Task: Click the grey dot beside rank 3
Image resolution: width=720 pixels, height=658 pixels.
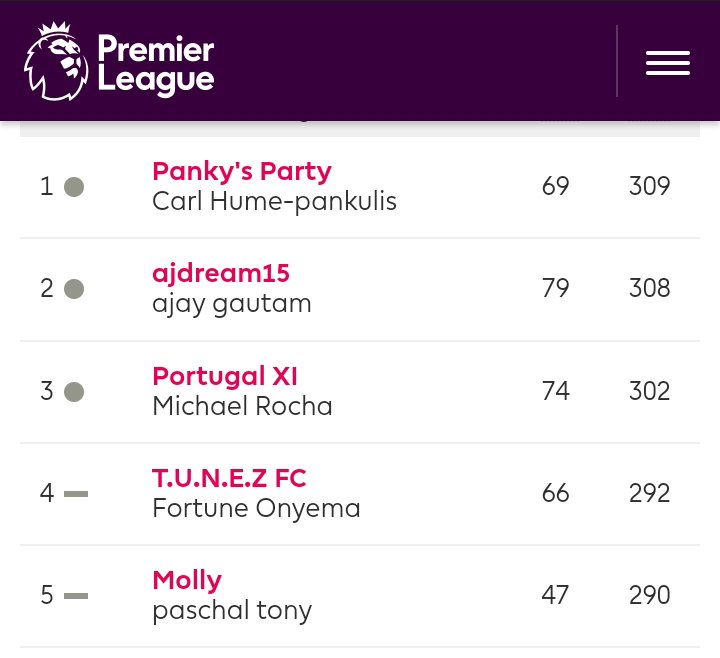Action: tap(74, 392)
